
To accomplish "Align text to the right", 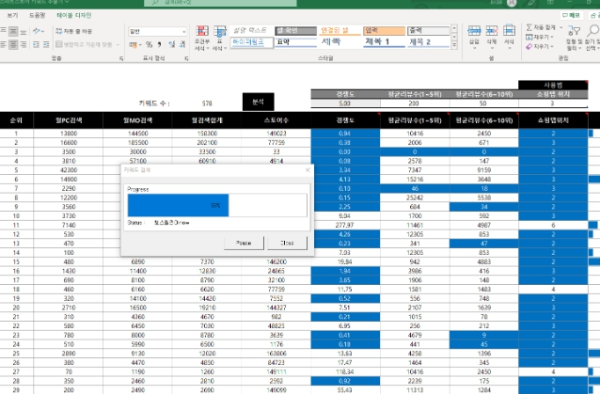I will point(23,45).
